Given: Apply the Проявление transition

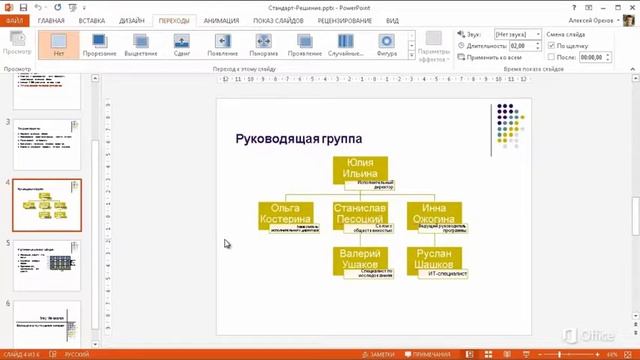Looking at the screenshot, I should tap(304, 45).
